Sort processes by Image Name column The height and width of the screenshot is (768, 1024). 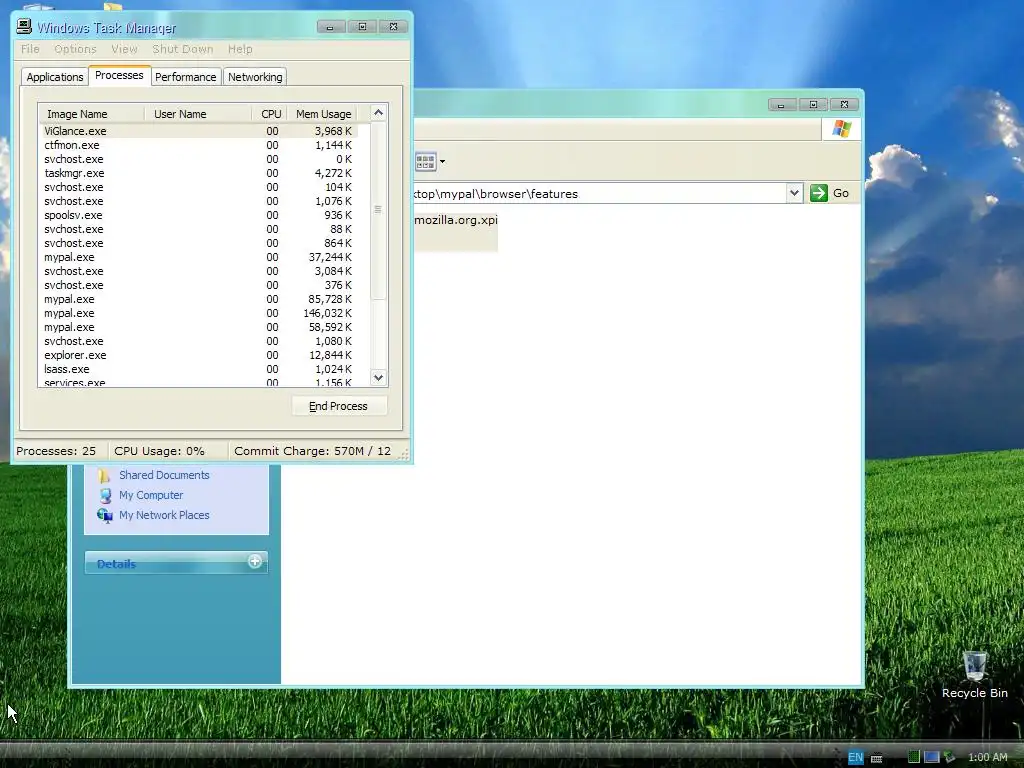[91, 114]
